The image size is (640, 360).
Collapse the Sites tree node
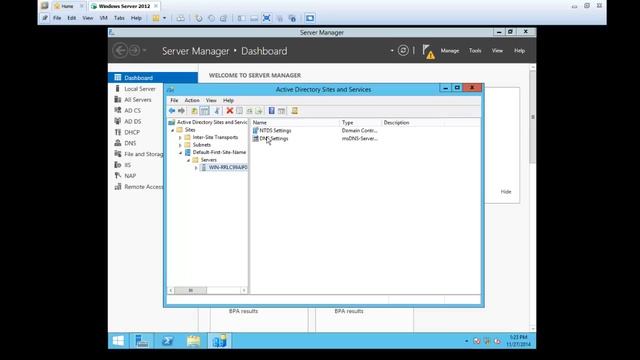[x=173, y=130]
